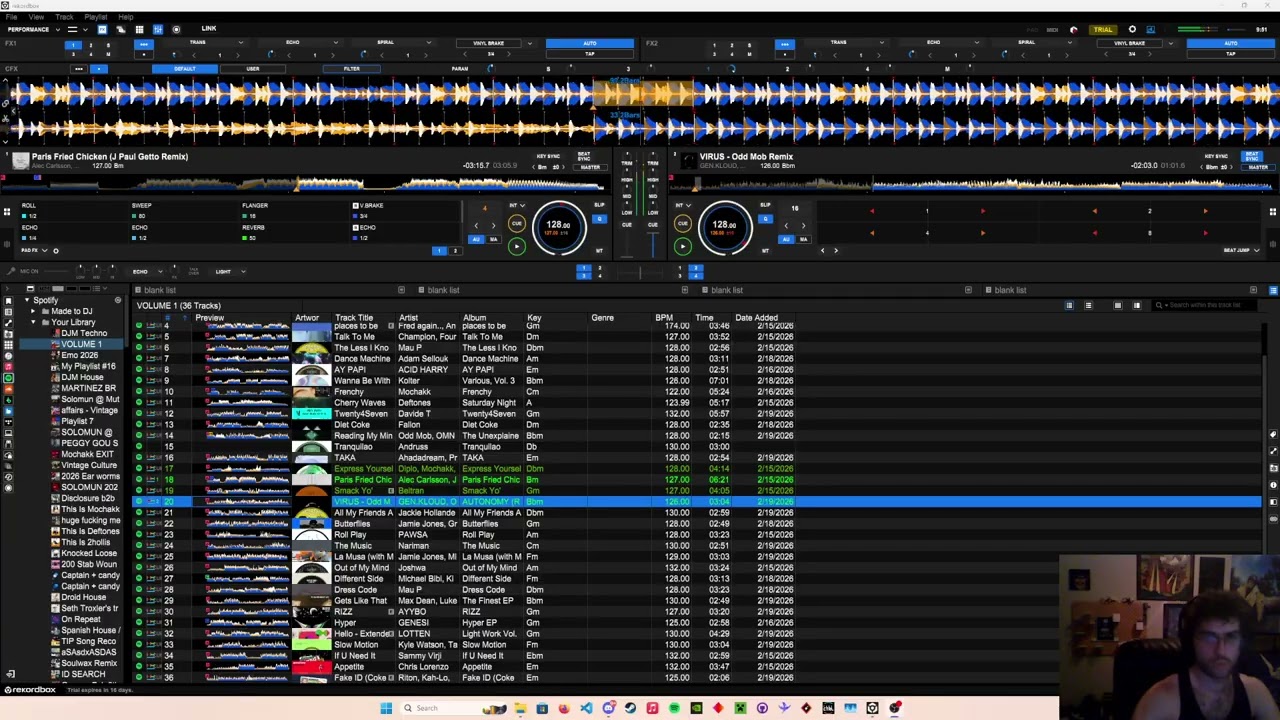Toggle the FX panel icon
1280x720 pixels.
pos(102,29)
